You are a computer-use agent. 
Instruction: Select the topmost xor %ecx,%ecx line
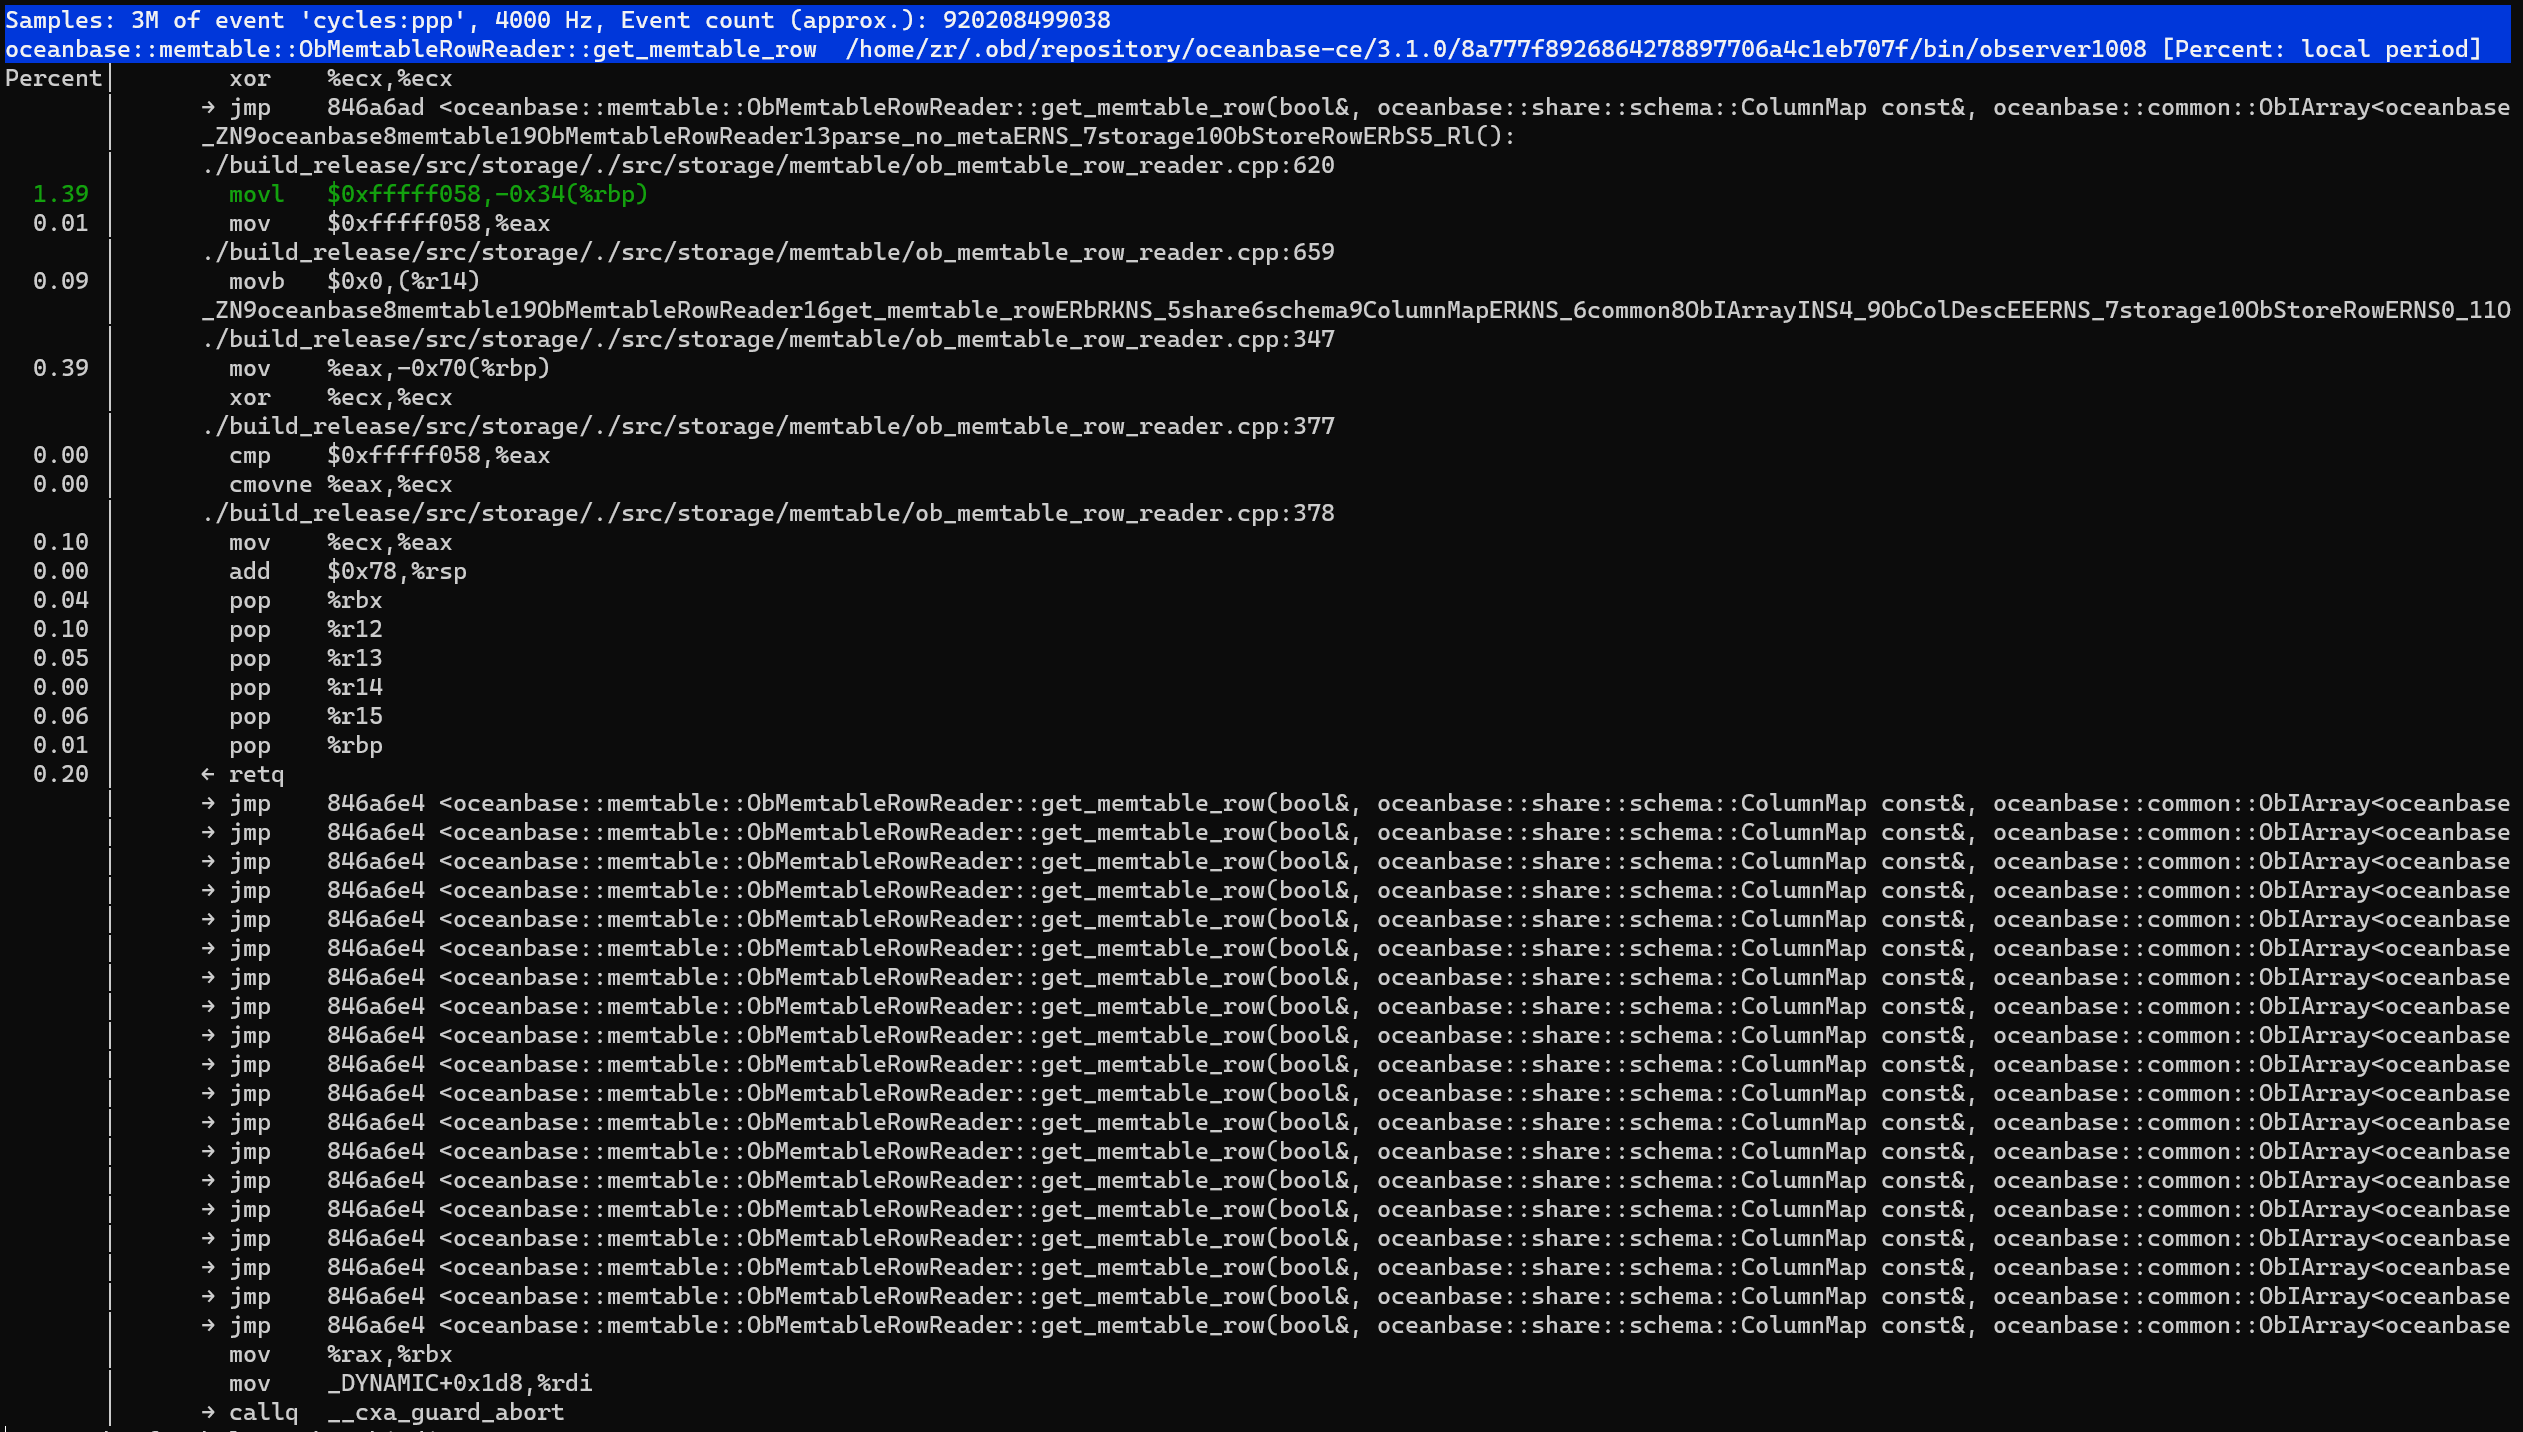click(x=340, y=78)
